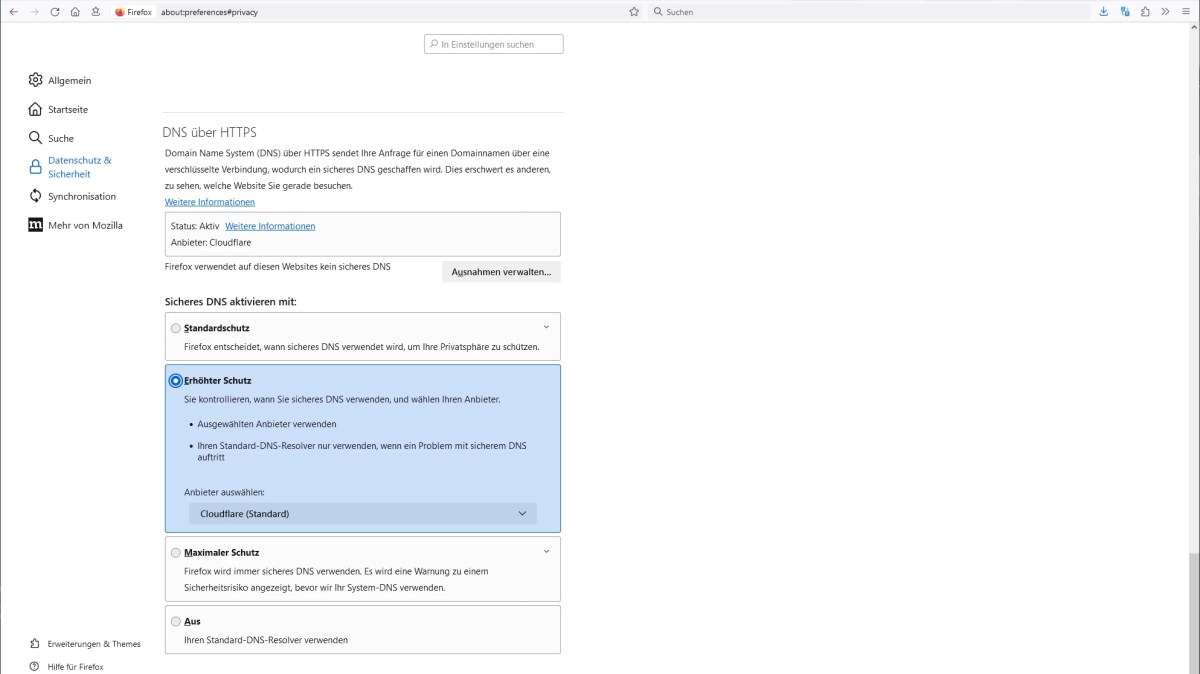Click the Ausnahmen verwalten button
1200x674 pixels.
point(501,272)
